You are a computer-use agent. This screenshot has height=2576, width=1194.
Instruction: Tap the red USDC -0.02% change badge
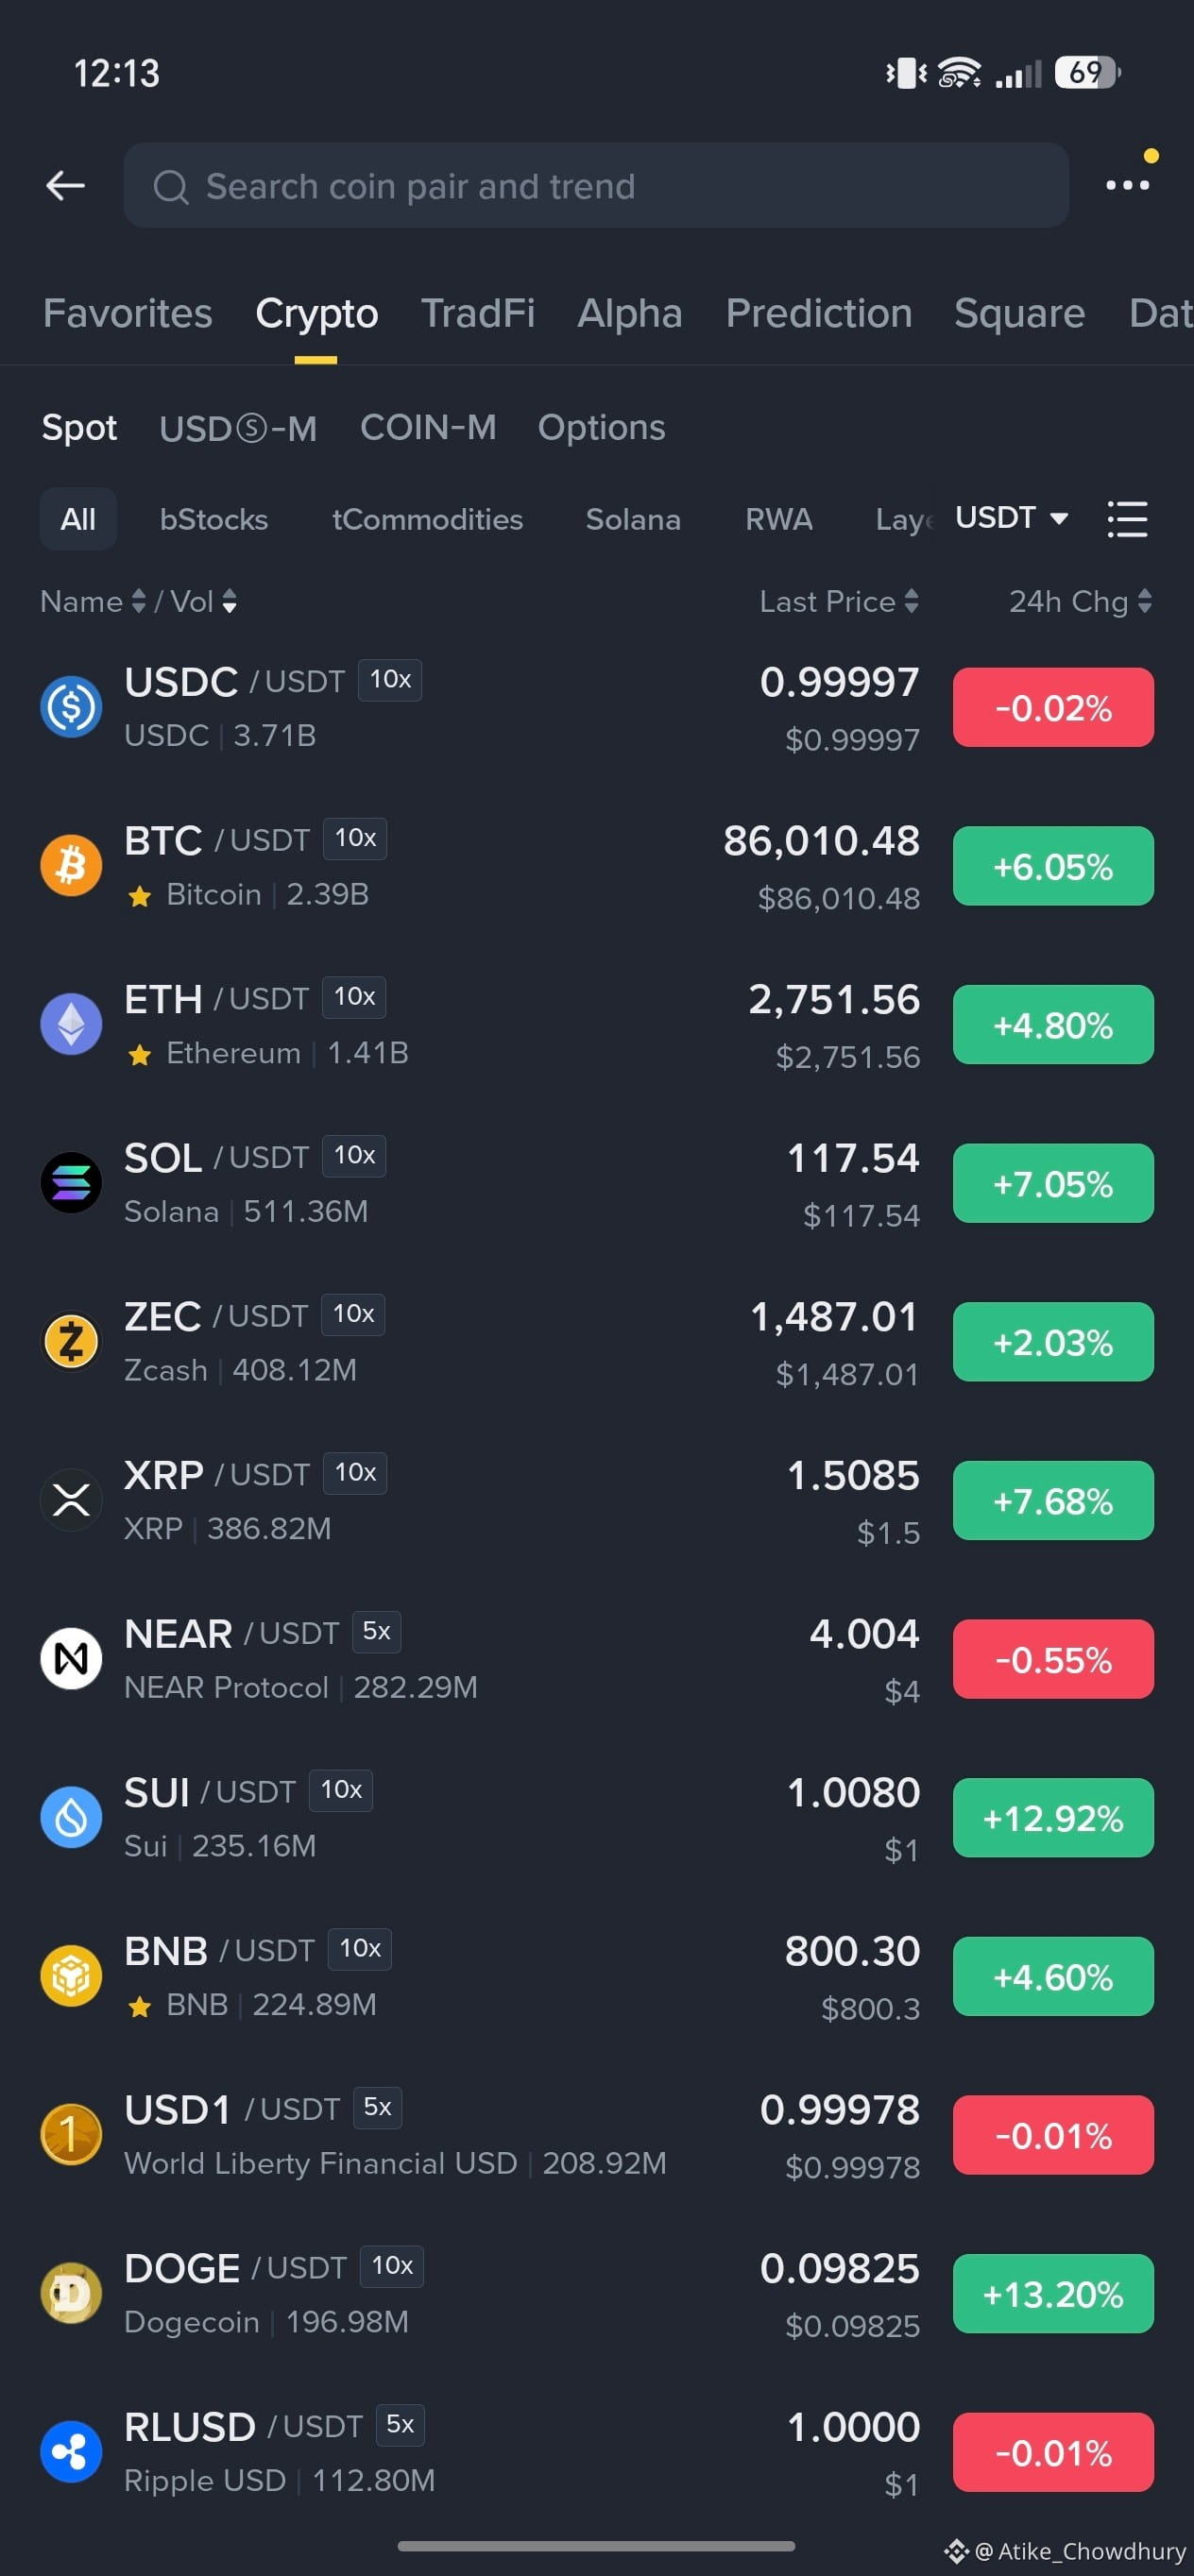click(1053, 707)
